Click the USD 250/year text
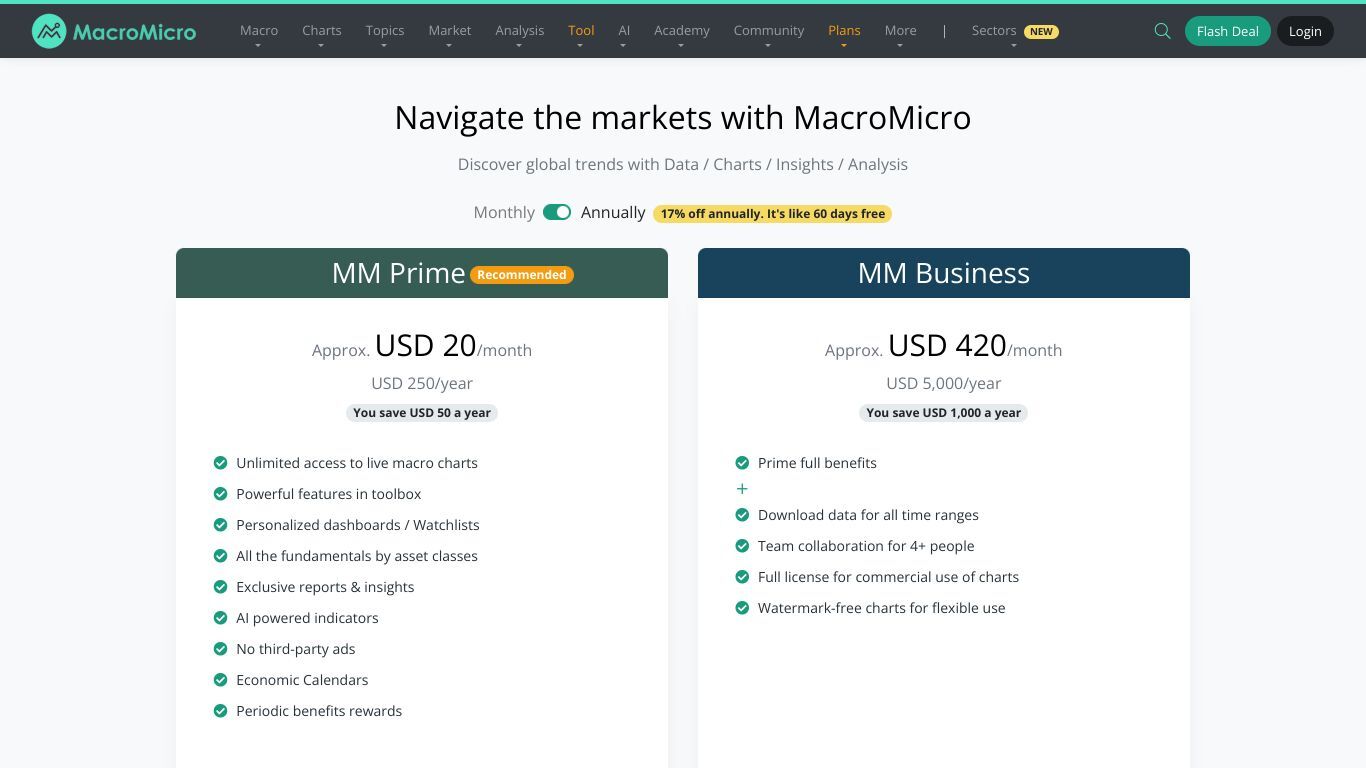The height and width of the screenshot is (768, 1366). 422,383
